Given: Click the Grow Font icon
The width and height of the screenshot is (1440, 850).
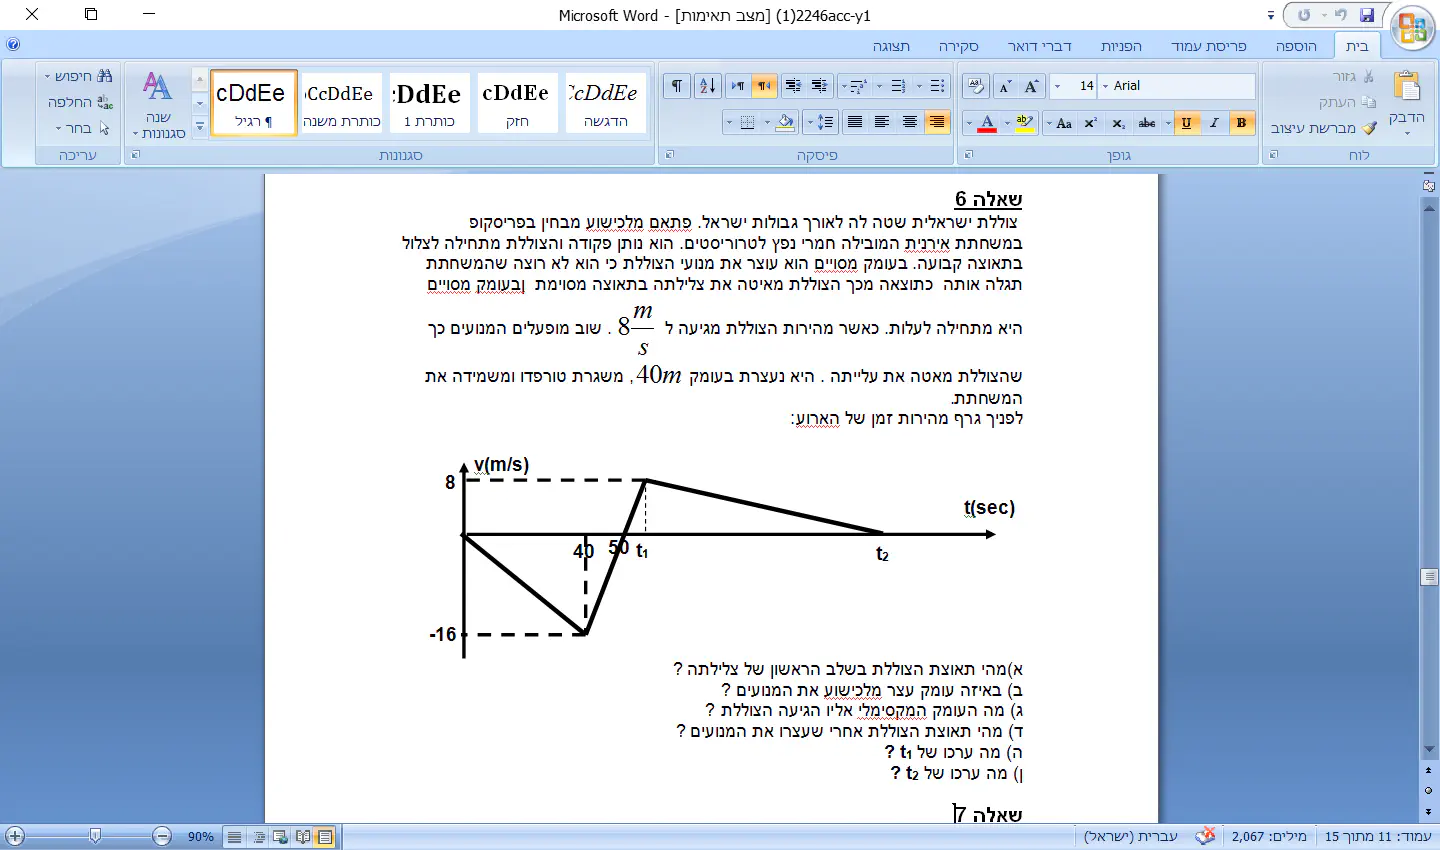Looking at the screenshot, I should click(1032, 86).
